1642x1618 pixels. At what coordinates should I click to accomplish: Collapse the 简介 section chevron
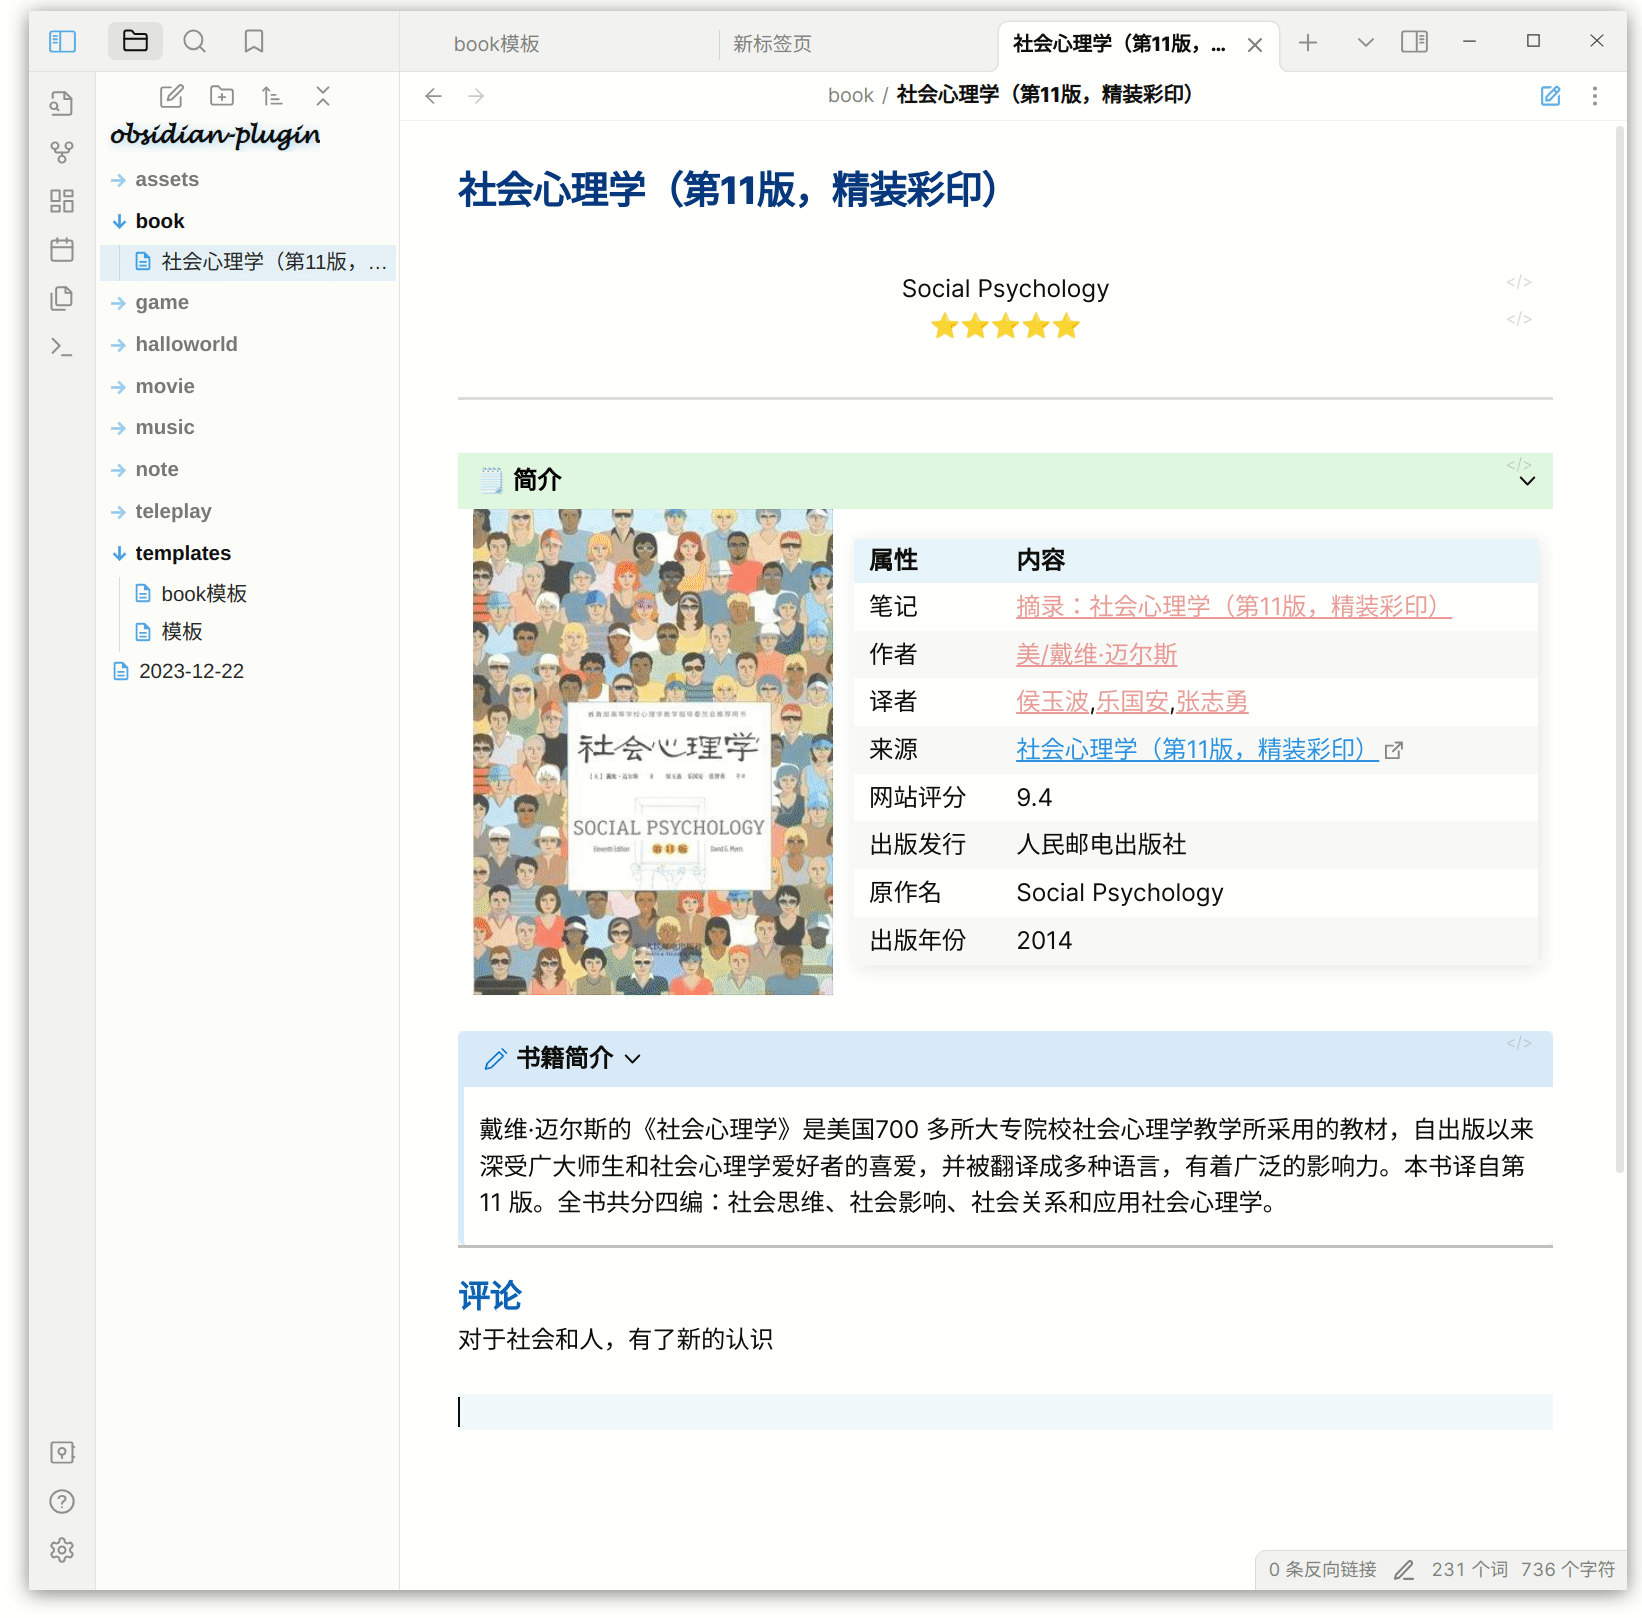1526,482
